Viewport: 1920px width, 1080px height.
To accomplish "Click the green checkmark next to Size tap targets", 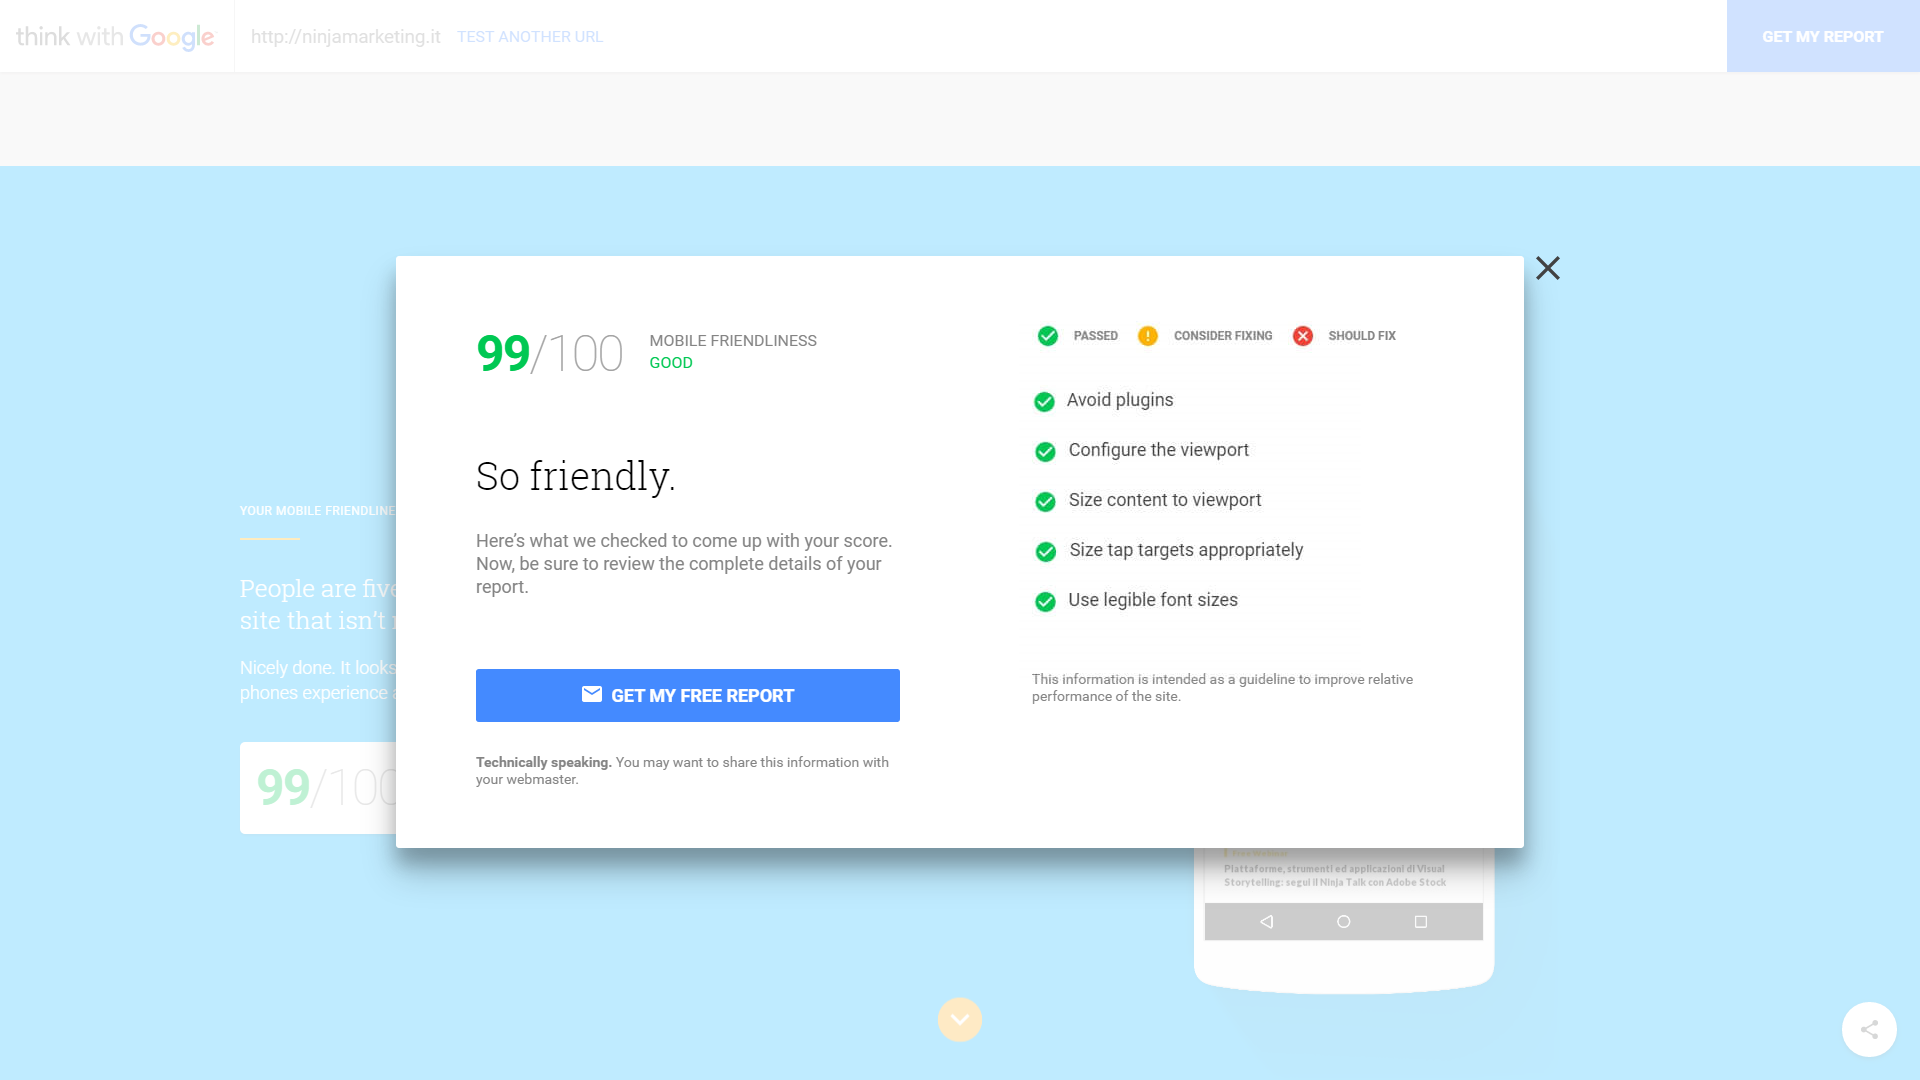I will 1044,551.
